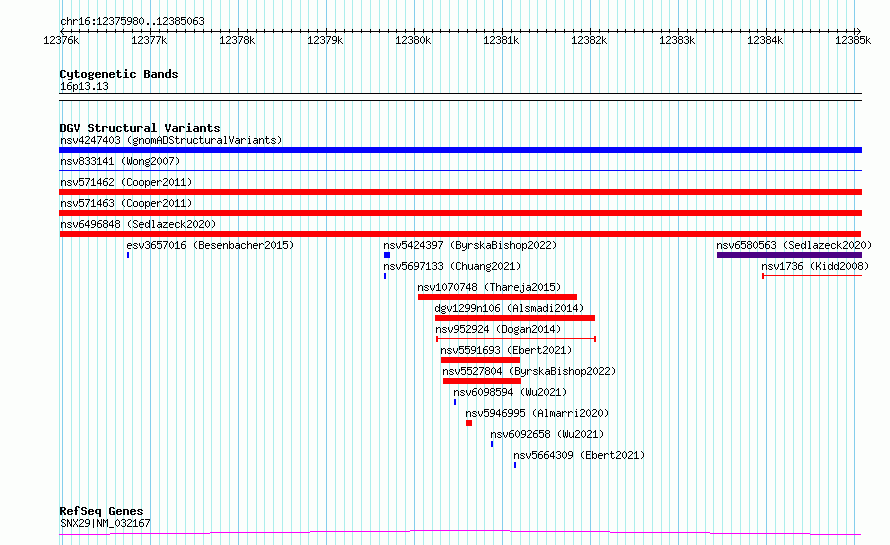Click the 12382k ruler tick label
This screenshot has height=545, width=890.
tap(589, 40)
